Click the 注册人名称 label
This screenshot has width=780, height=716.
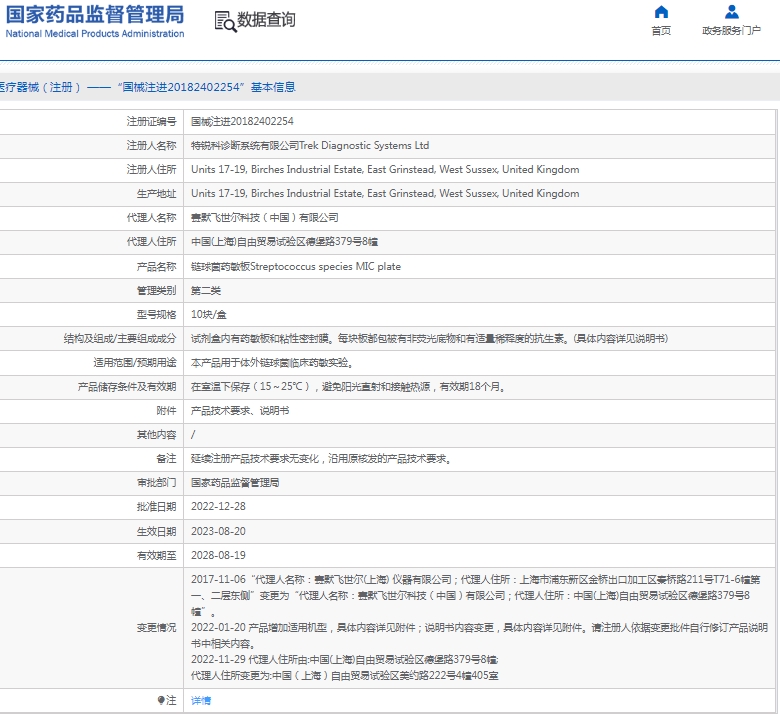(151, 145)
